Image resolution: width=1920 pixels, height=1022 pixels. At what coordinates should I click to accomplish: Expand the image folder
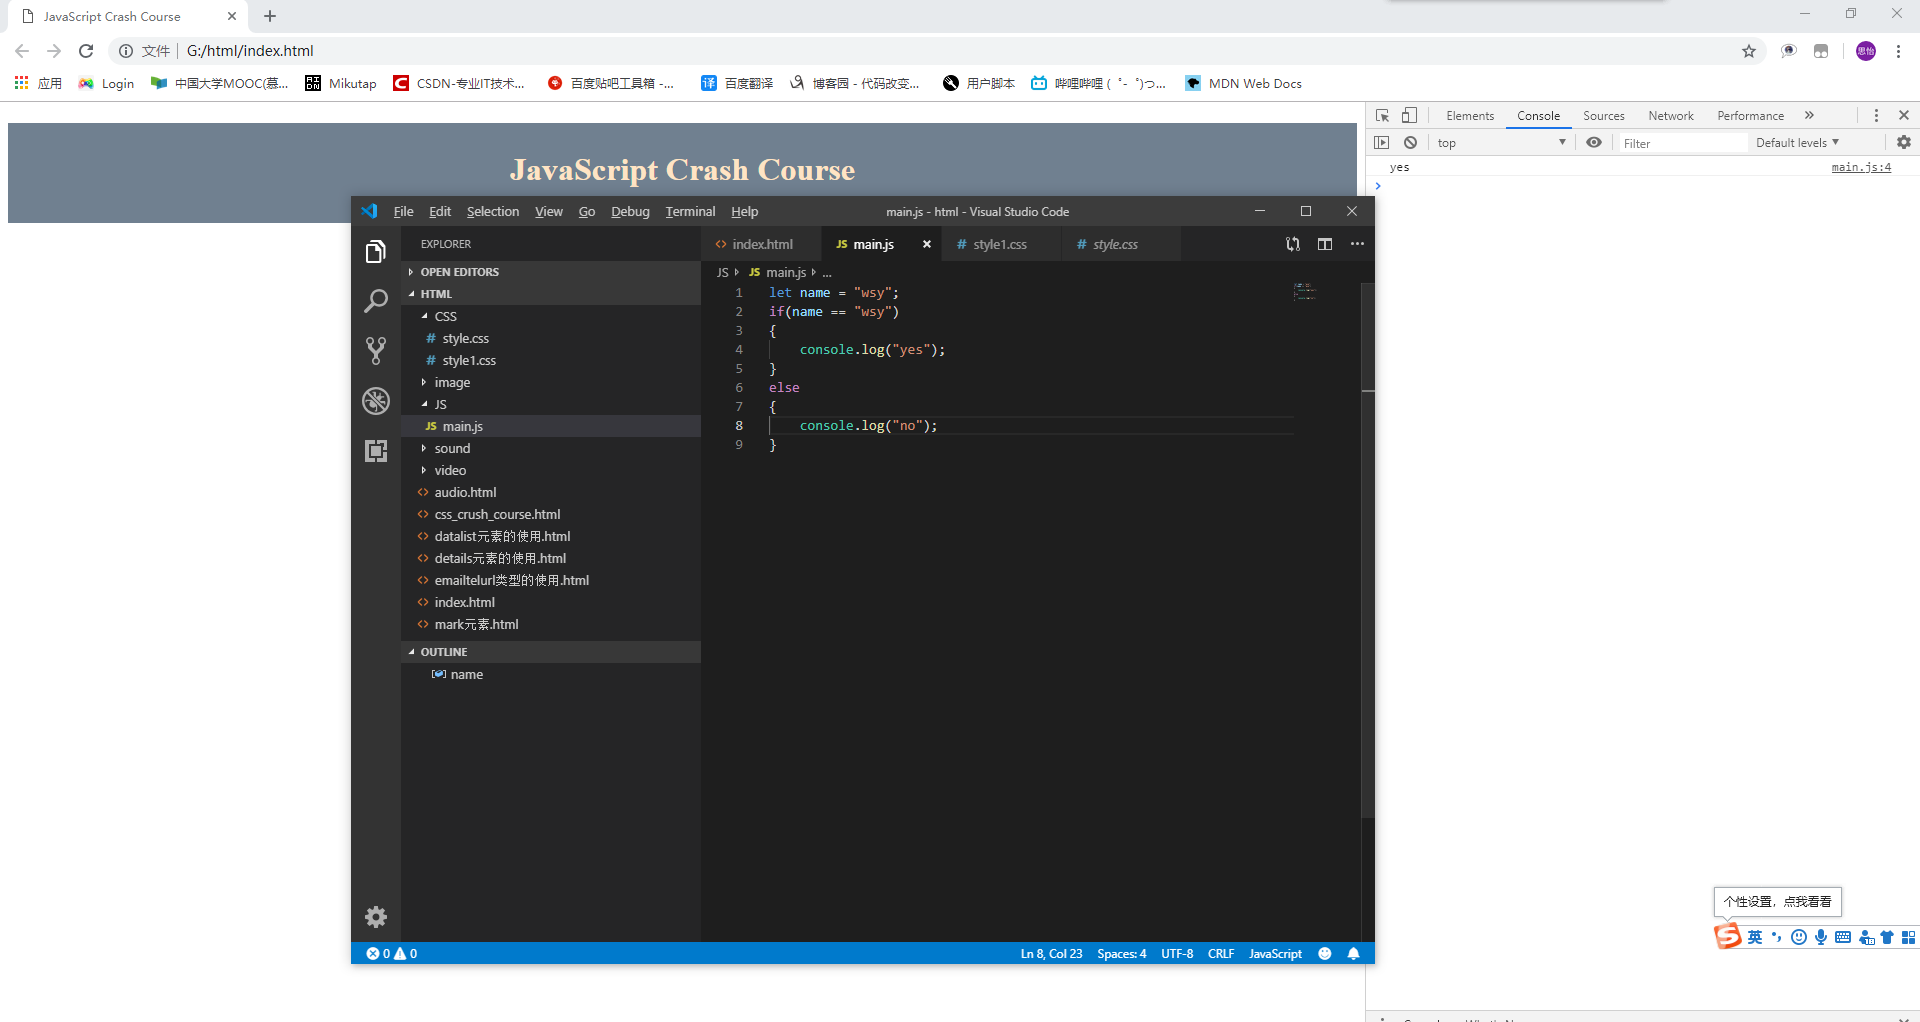click(x=551, y=382)
